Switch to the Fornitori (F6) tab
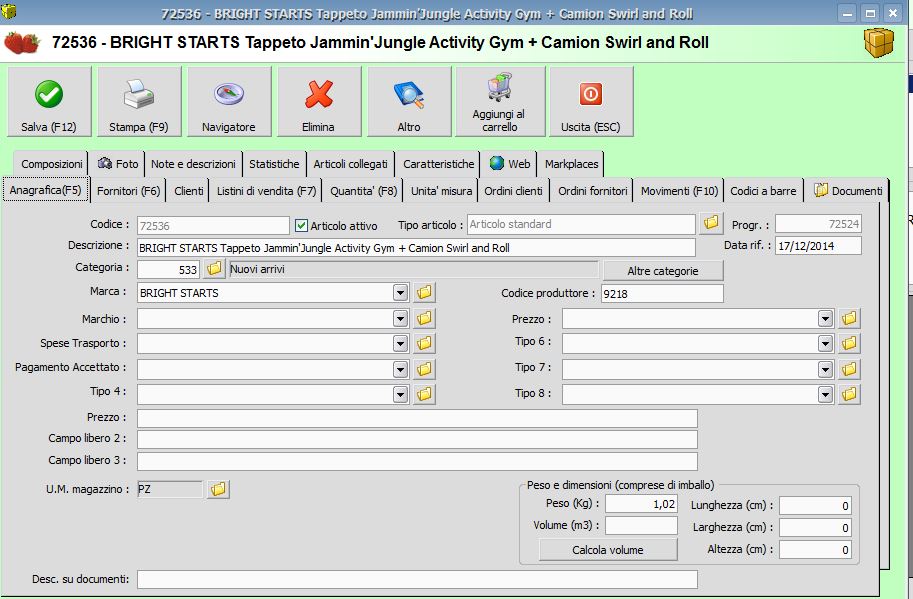 [x=128, y=191]
